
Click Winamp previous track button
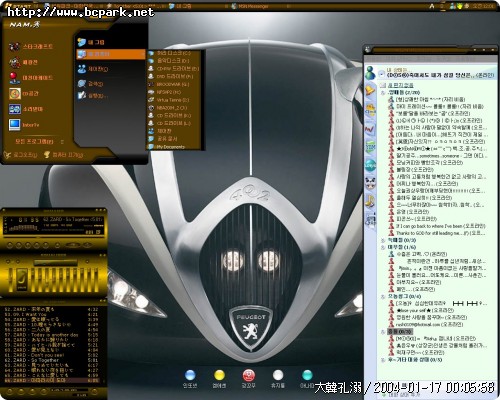10,245
